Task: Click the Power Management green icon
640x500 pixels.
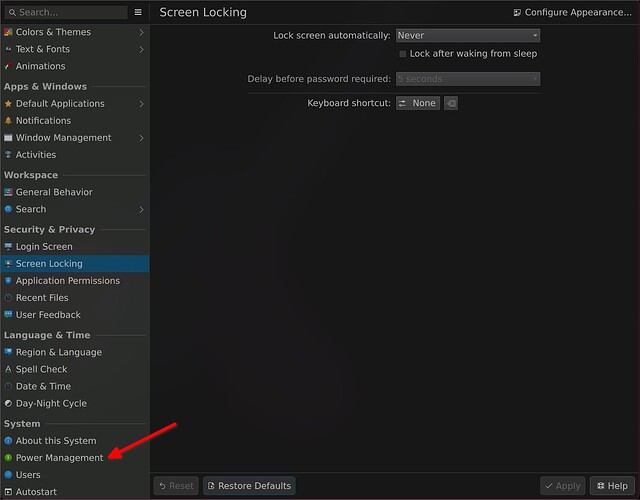Action: [x=8, y=458]
